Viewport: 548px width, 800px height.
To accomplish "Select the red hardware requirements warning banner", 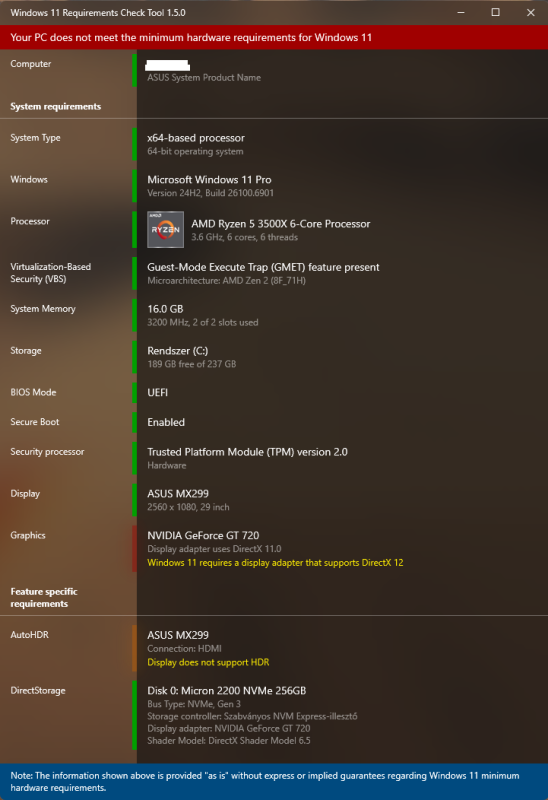I will [x=274, y=37].
